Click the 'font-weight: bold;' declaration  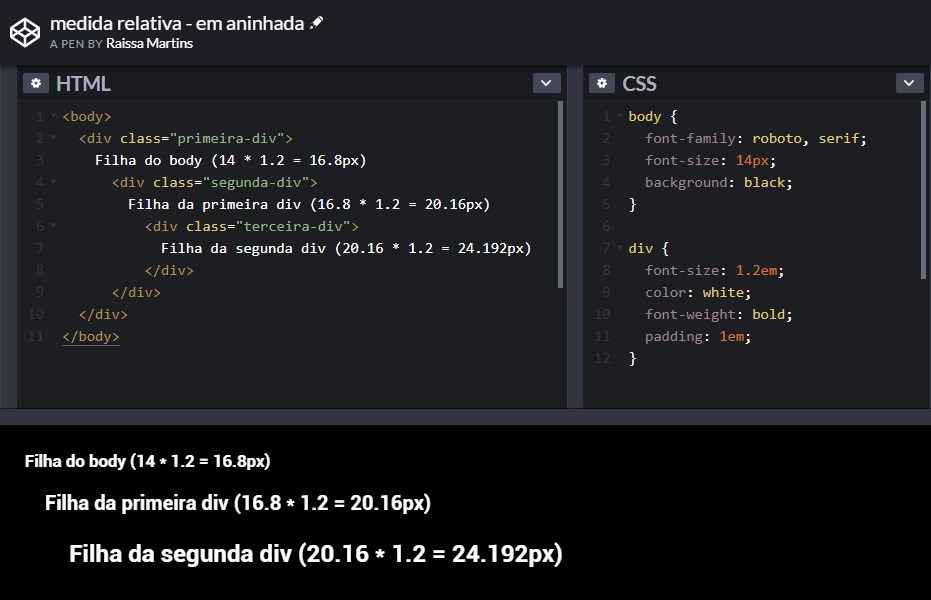click(x=718, y=315)
